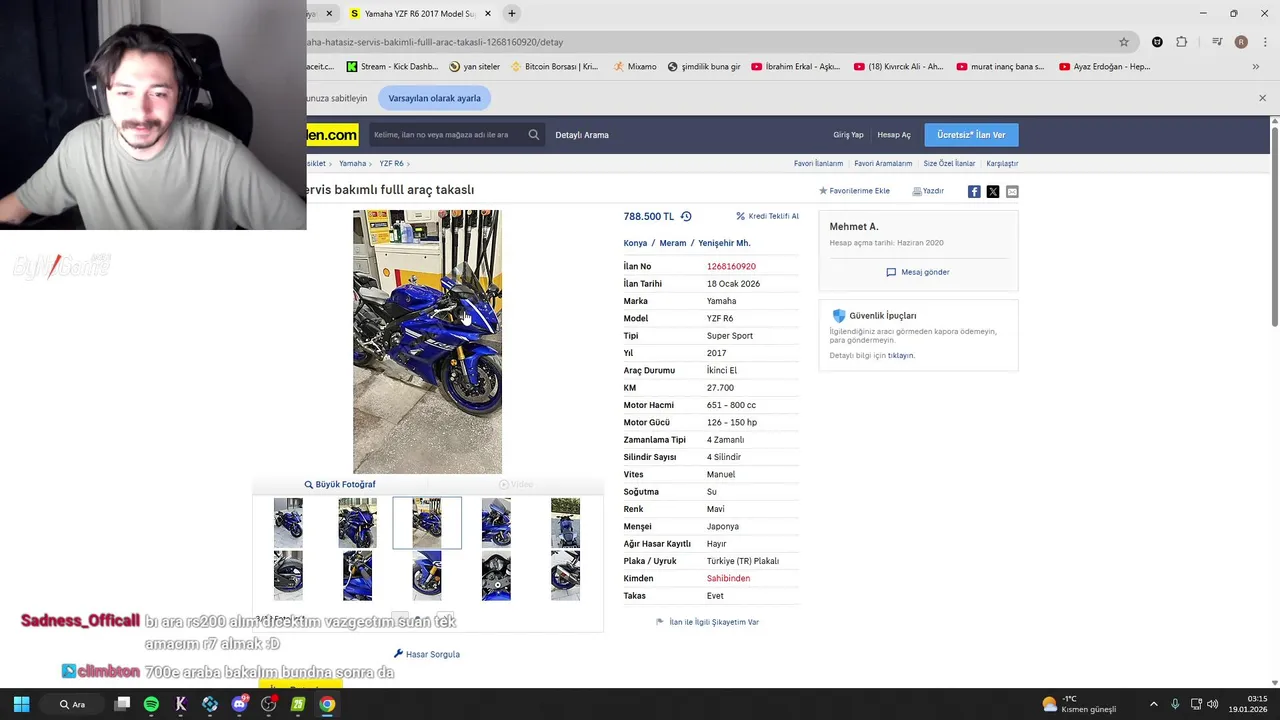
Task: Open the black cat extension icon
Action: (x=1157, y=42)
